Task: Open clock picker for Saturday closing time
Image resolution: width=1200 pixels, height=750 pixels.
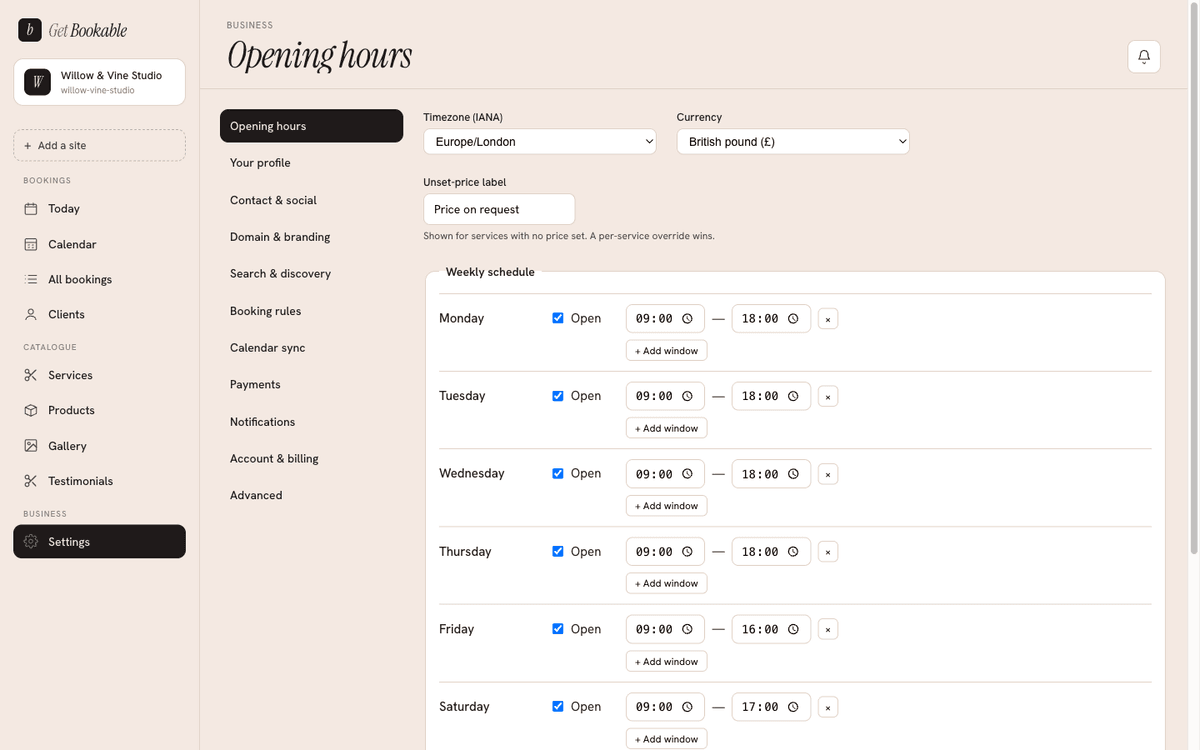Action: point(793,707)
